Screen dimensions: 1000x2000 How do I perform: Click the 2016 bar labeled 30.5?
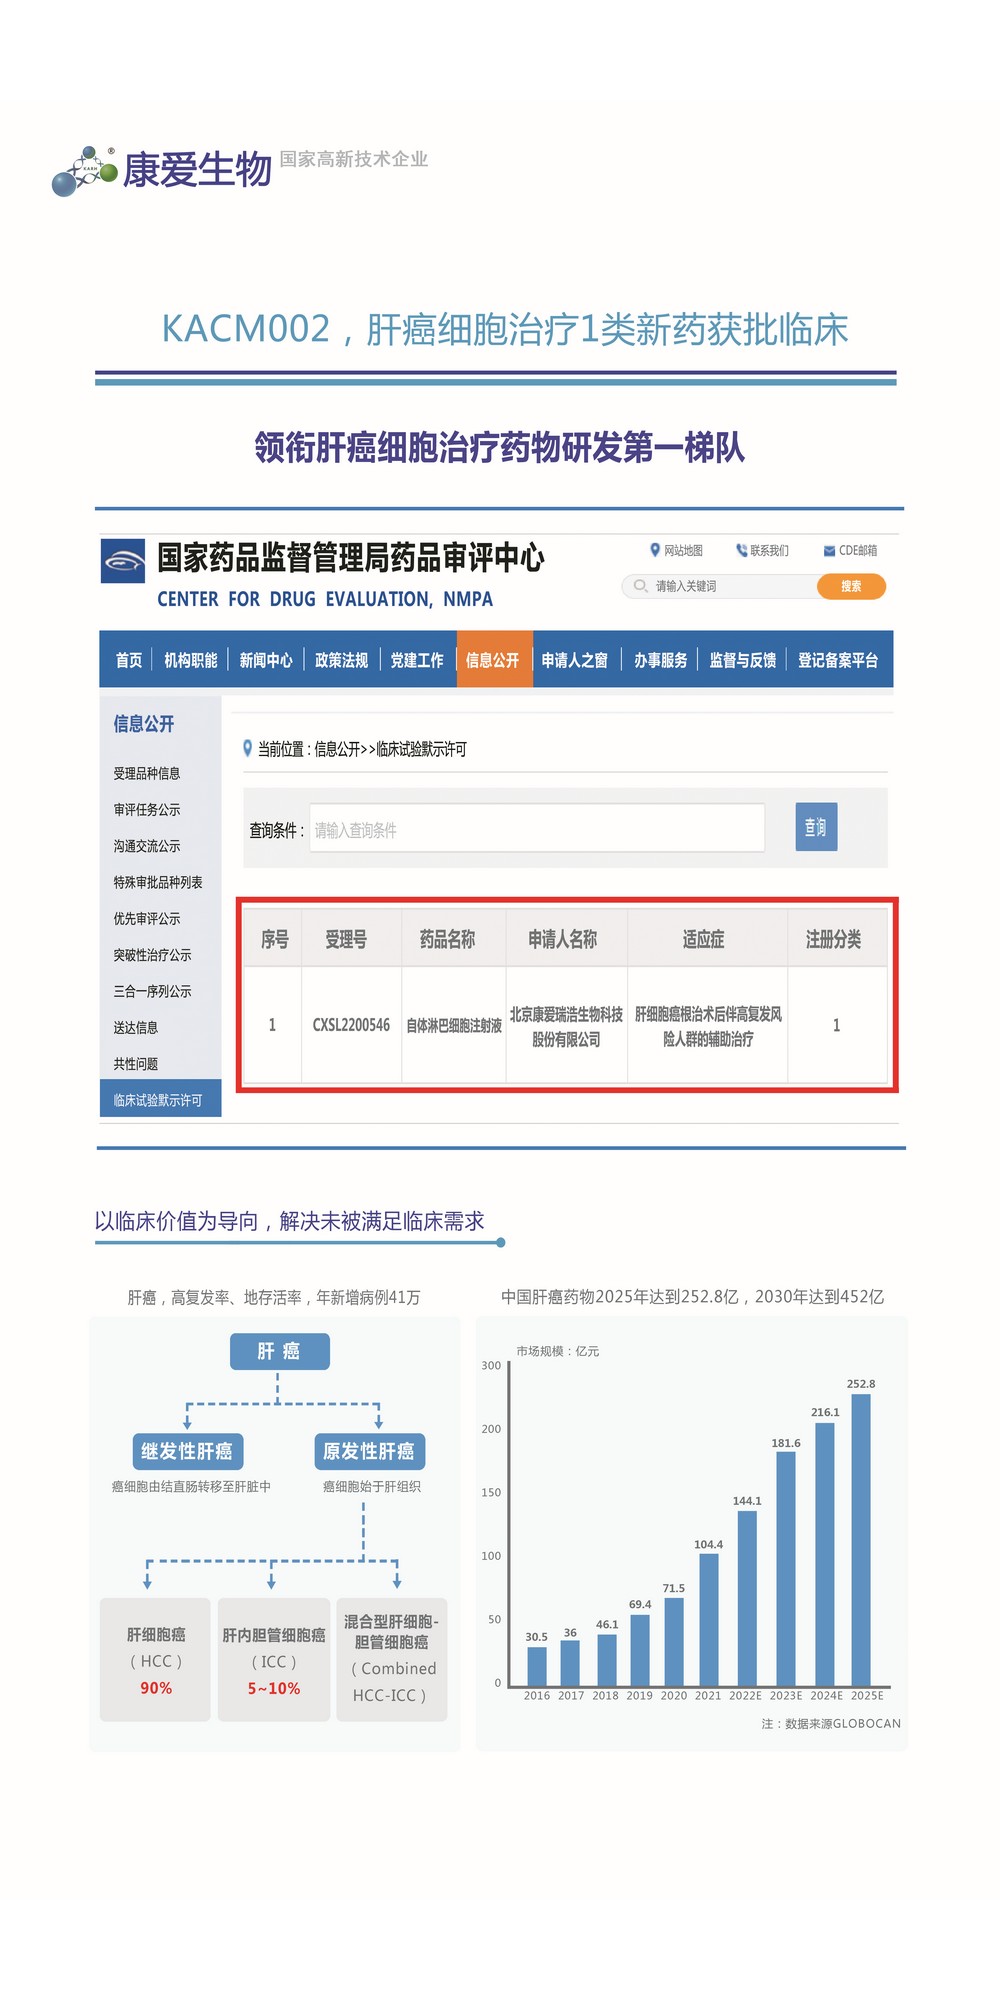click(537, 1666)
